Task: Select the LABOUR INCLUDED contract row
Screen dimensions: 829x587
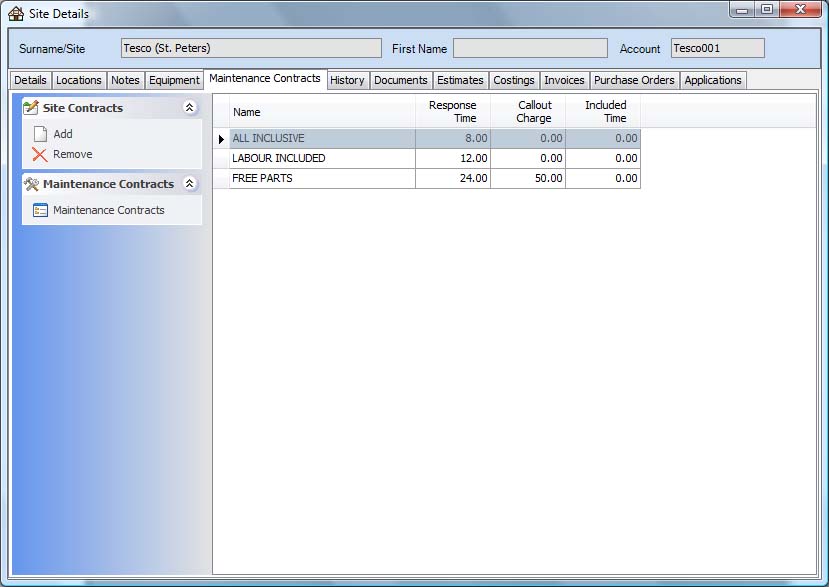Action: [x=322, y=159]
